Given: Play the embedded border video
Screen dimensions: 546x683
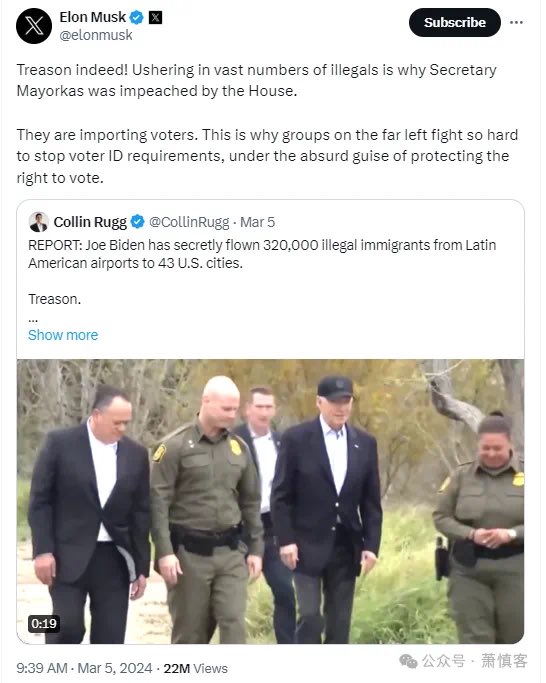Looking at the screenshot, I should click(270, 501).
